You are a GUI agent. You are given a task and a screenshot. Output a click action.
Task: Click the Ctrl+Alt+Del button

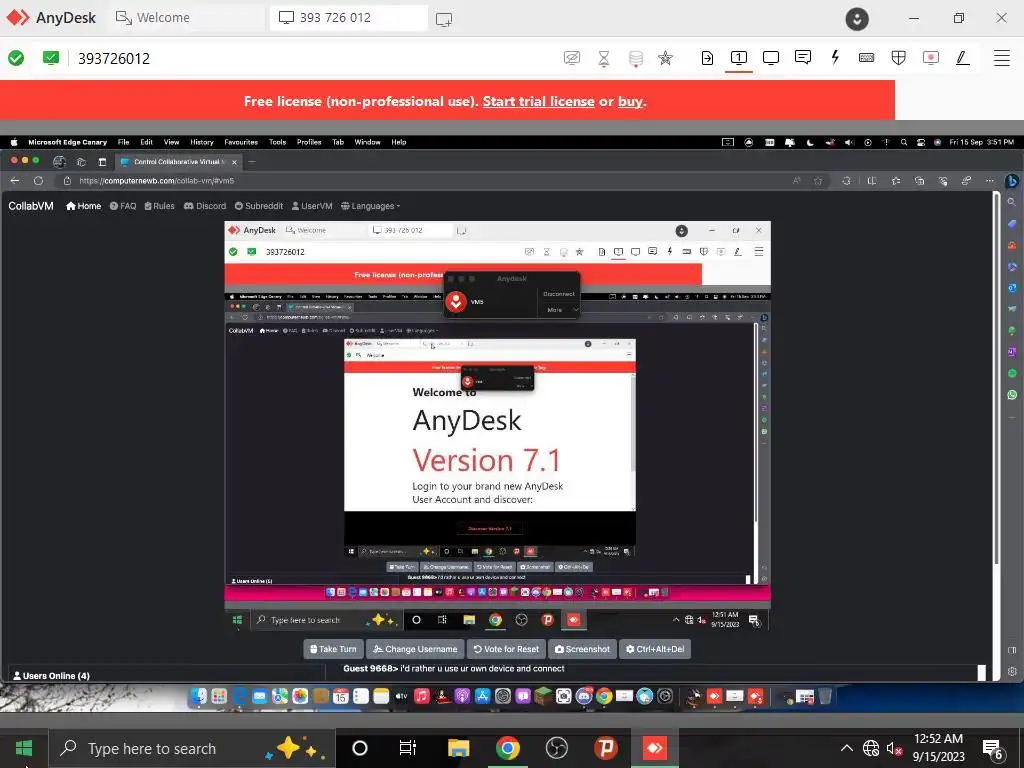click(x=655, y=649)
